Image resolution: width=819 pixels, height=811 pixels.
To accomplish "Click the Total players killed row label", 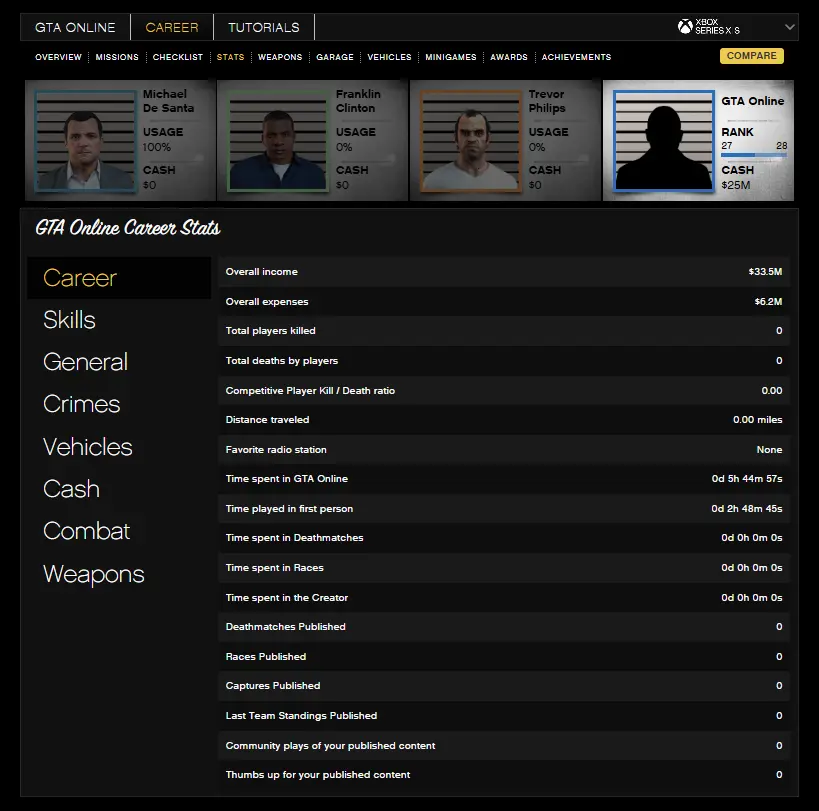I will point(271,331).
